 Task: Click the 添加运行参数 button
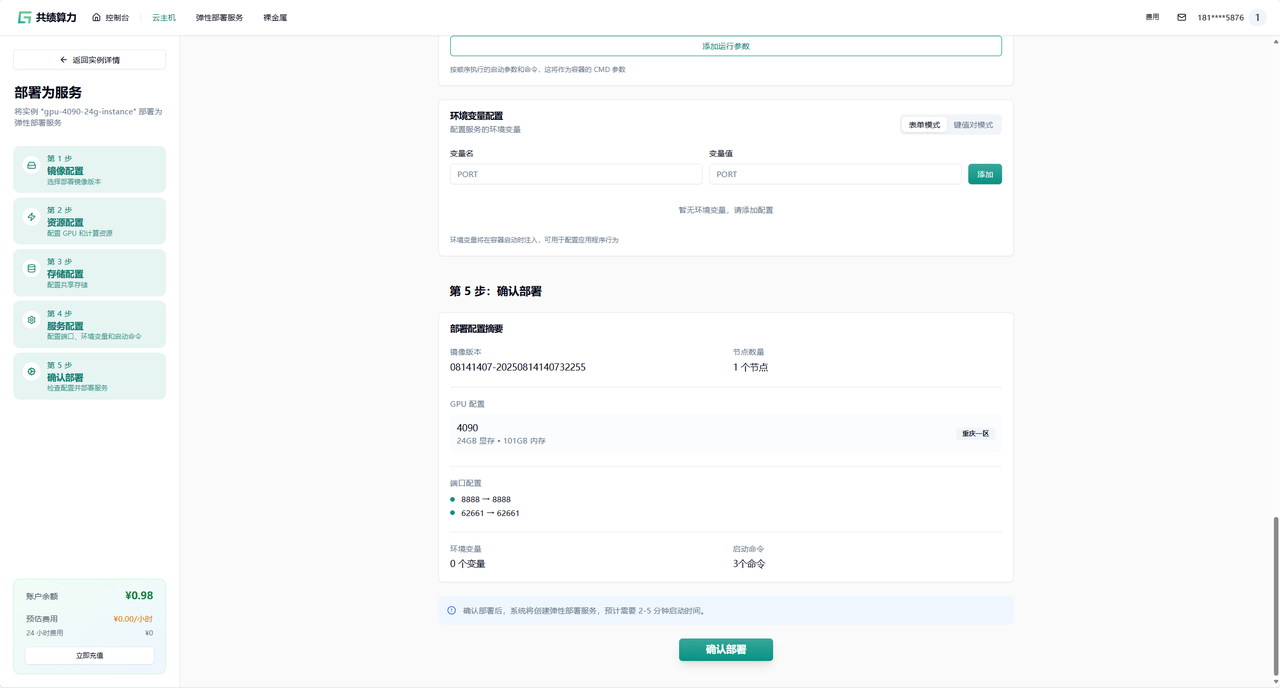(725, 46)
